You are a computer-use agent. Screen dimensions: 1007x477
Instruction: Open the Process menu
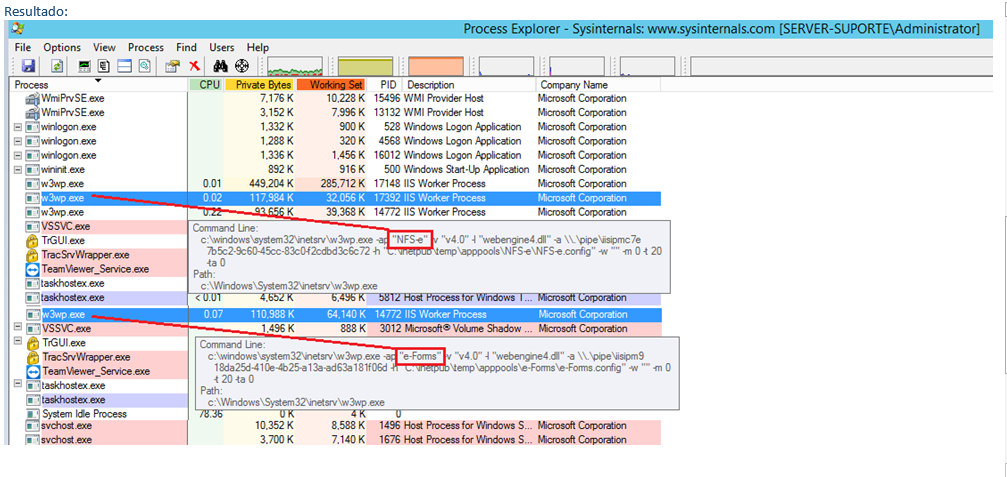[146, 47]
